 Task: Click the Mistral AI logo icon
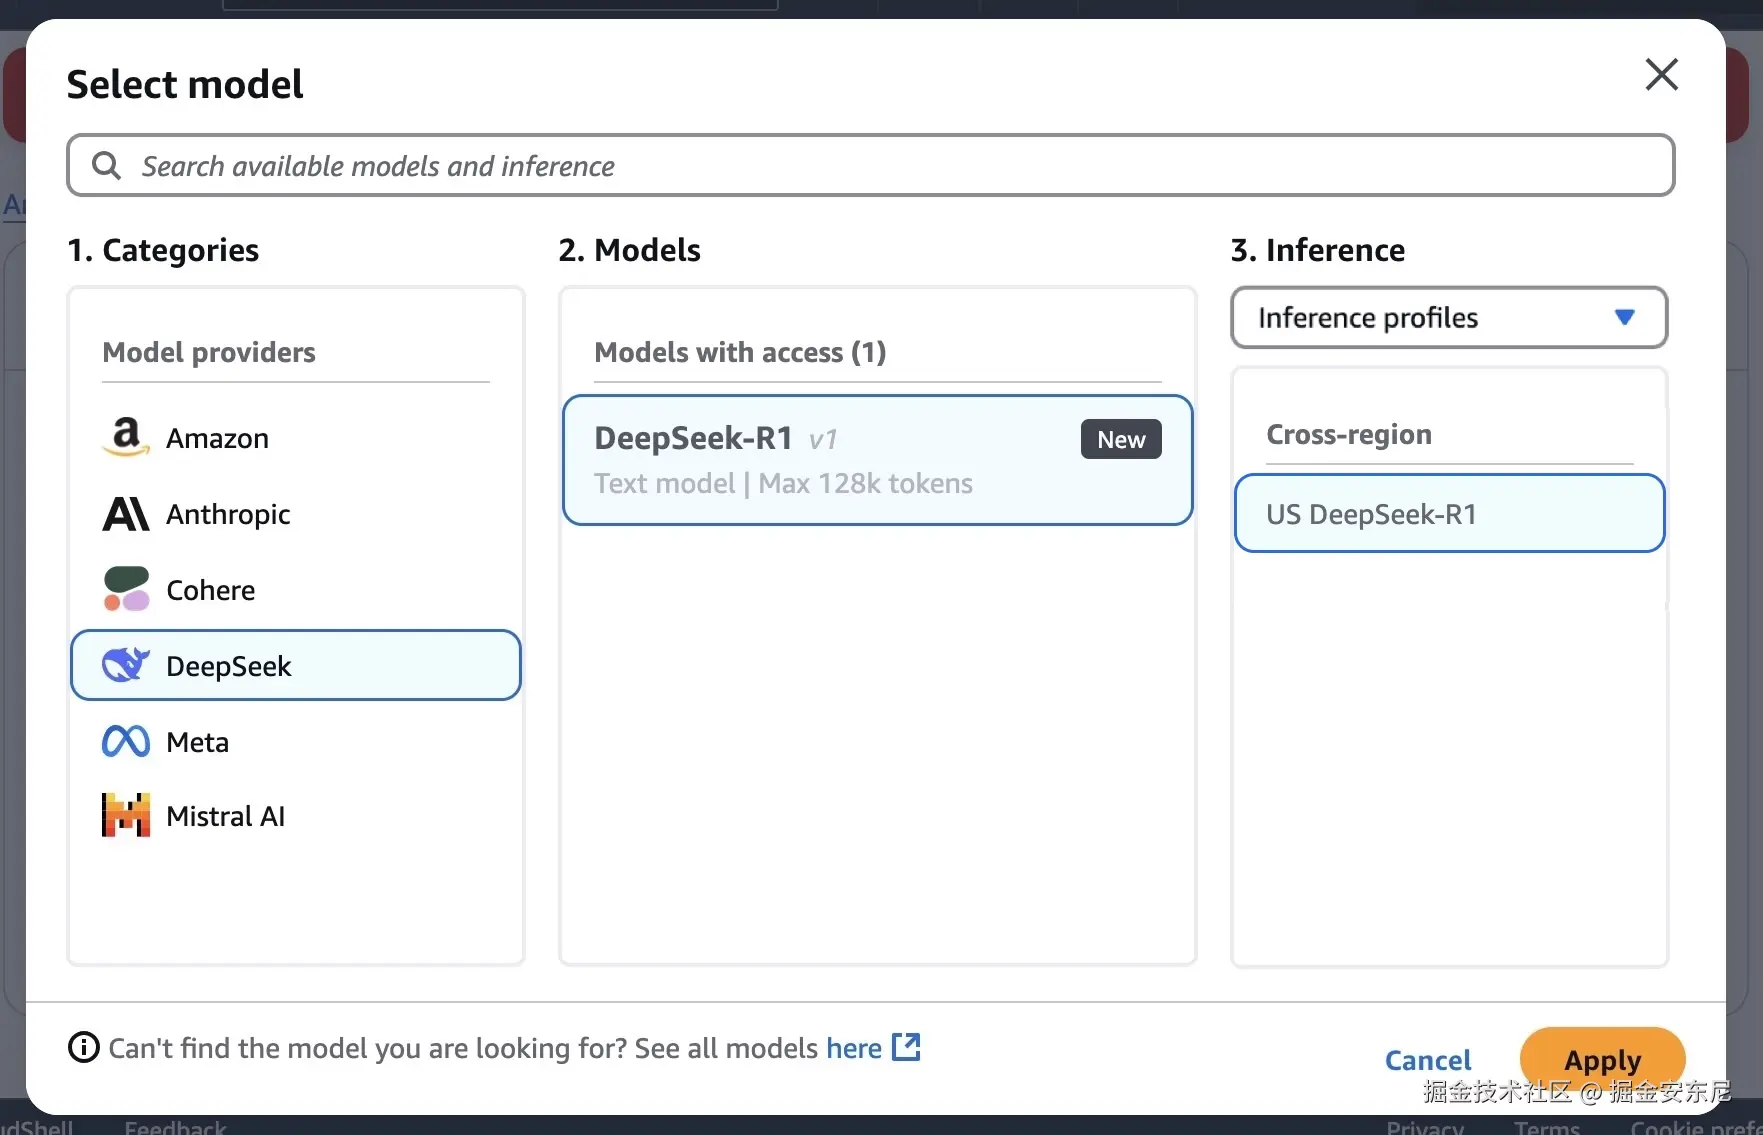[126, 816]
